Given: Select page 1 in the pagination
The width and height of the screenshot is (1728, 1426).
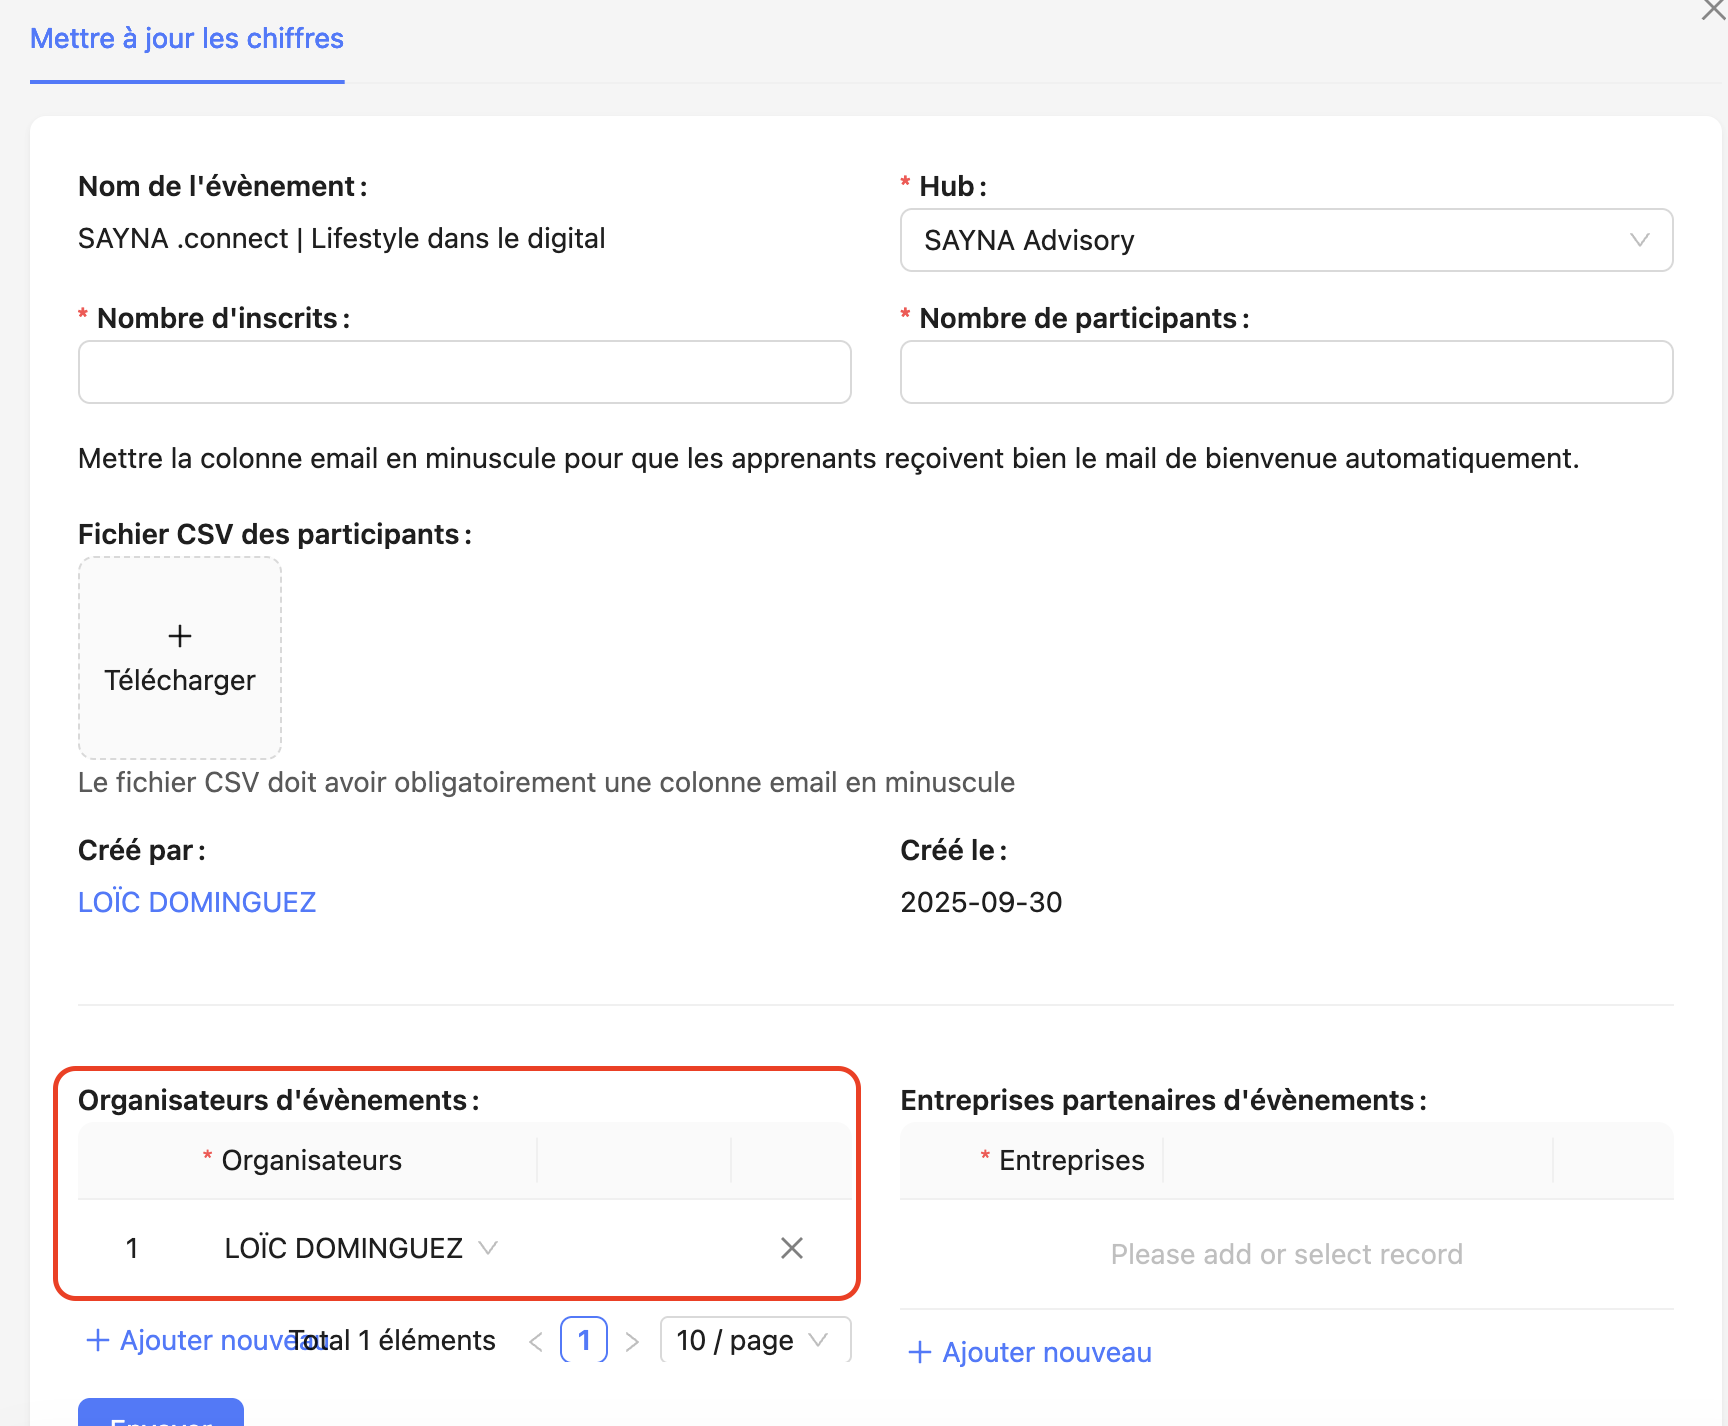Looking at the screenshot, I should point(584,1340).
